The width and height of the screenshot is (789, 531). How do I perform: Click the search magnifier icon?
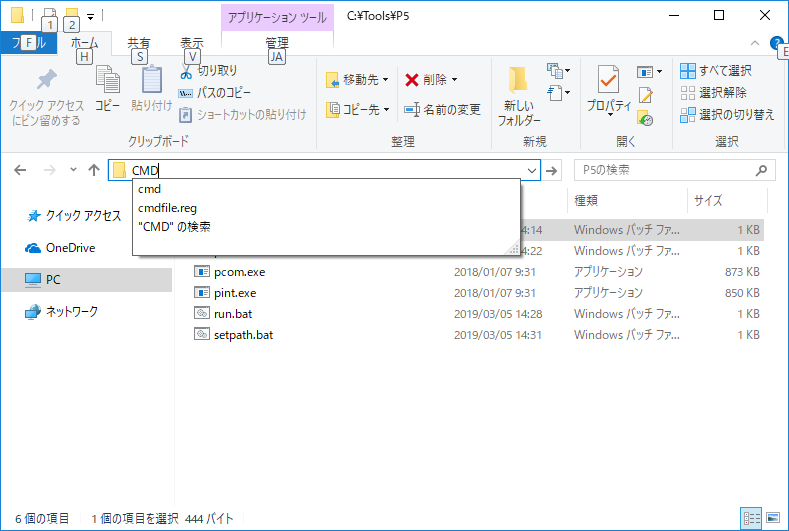pyautogui.click(x=762, y=170)
